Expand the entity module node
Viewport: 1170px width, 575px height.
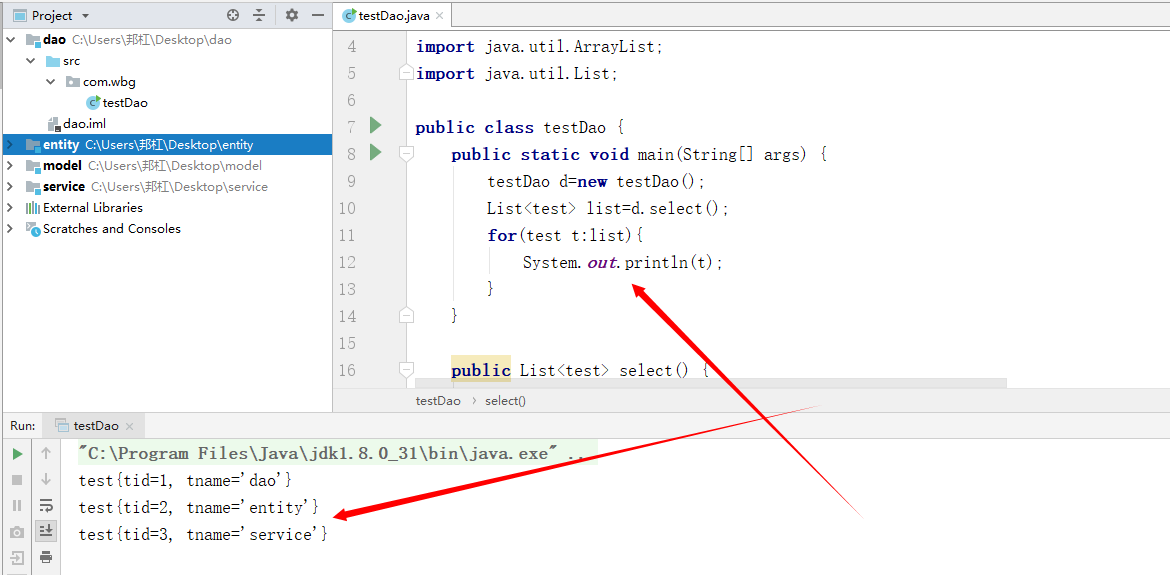point(10,145)
